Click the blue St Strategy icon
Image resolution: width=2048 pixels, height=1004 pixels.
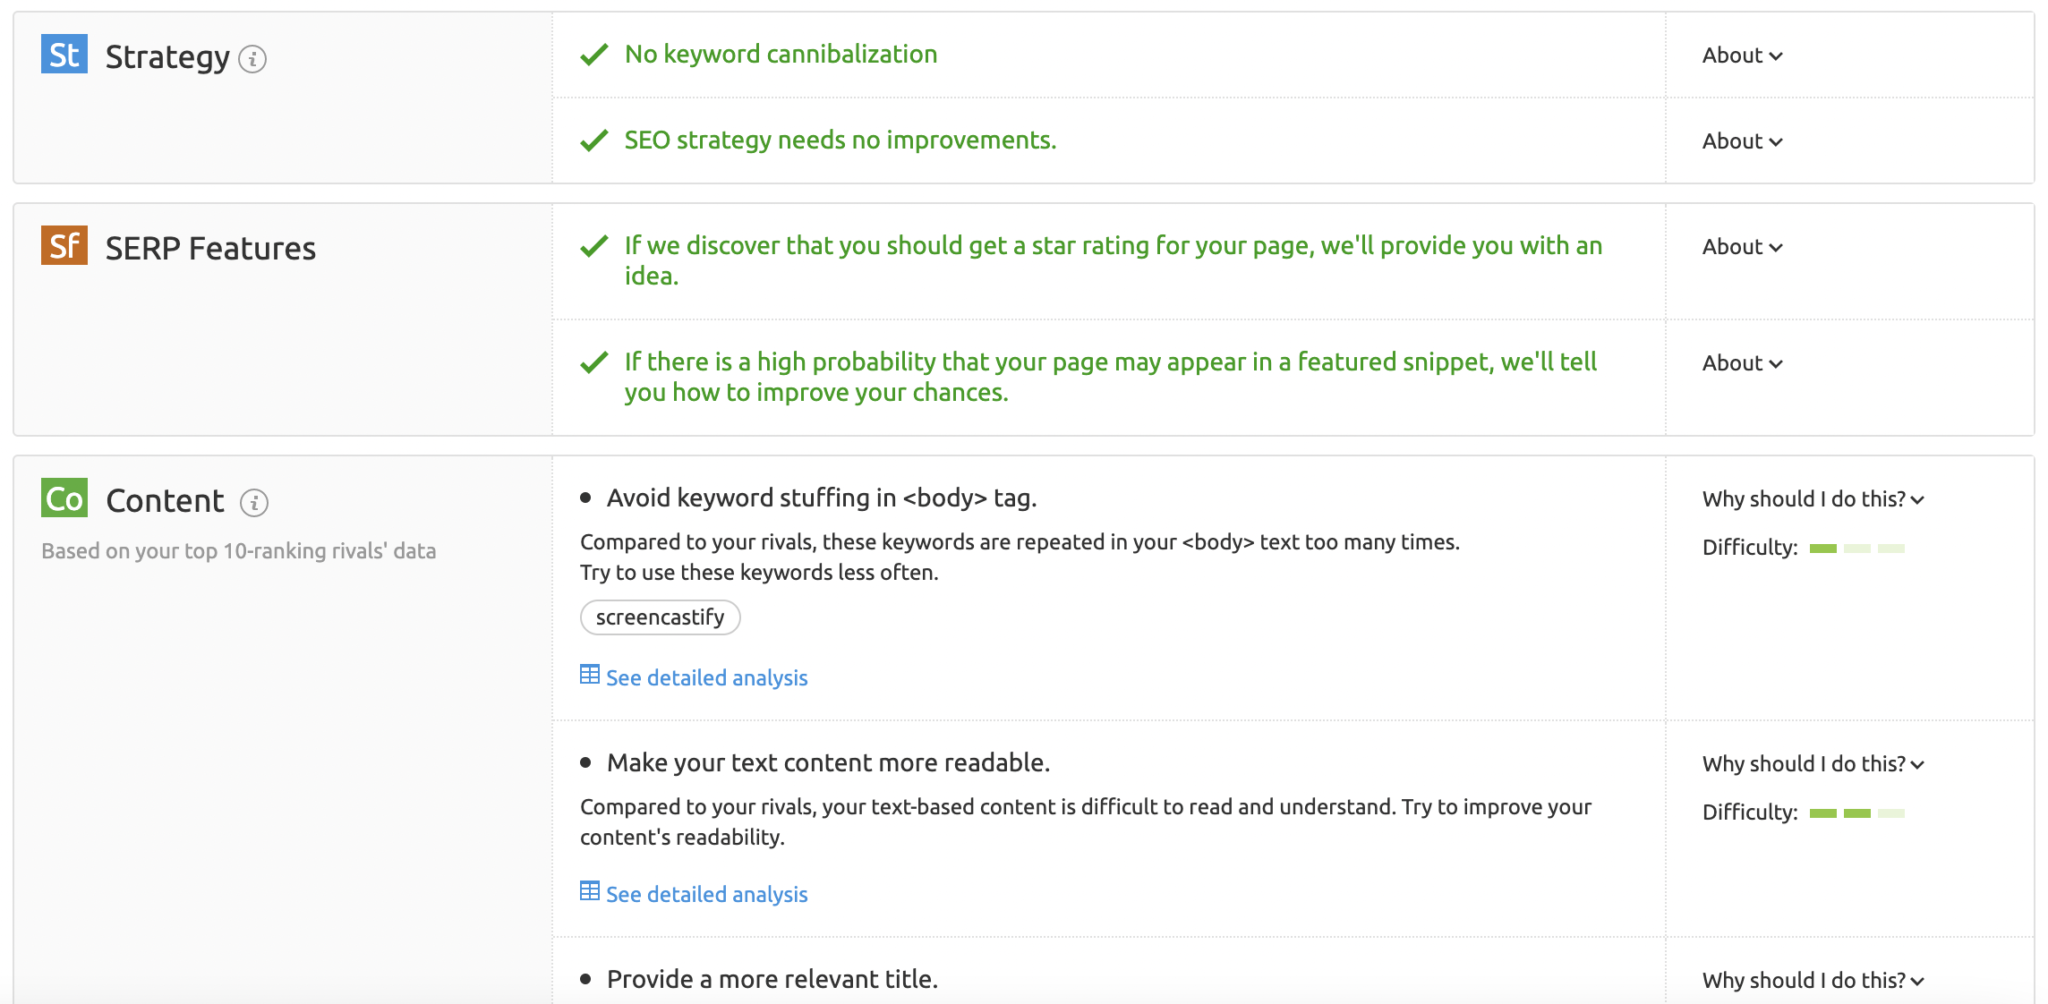pos(64,54)
